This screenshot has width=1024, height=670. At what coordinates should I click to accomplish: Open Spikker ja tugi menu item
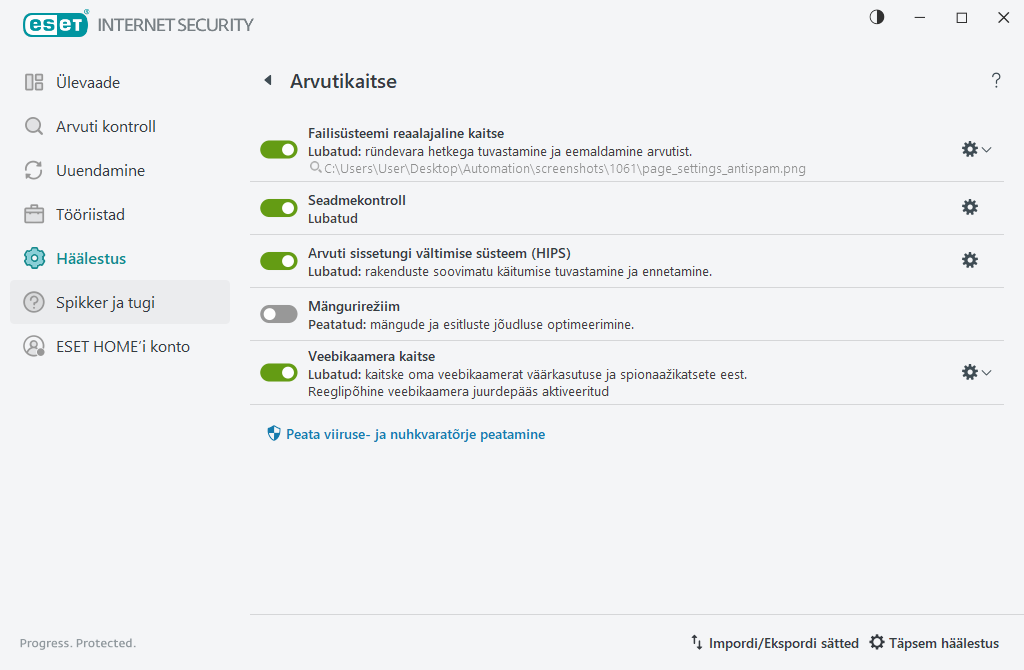[x=105, y=302]
